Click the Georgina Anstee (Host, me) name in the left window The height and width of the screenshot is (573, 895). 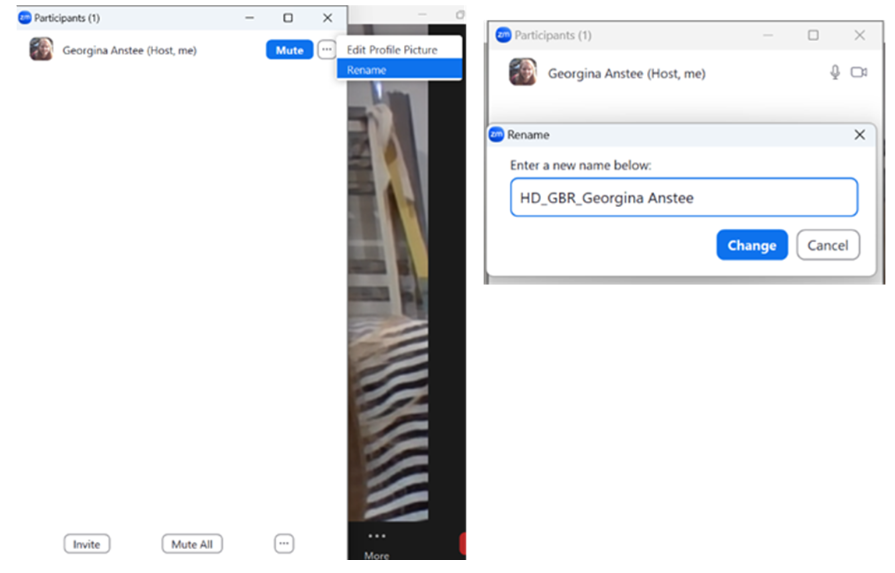130,50
